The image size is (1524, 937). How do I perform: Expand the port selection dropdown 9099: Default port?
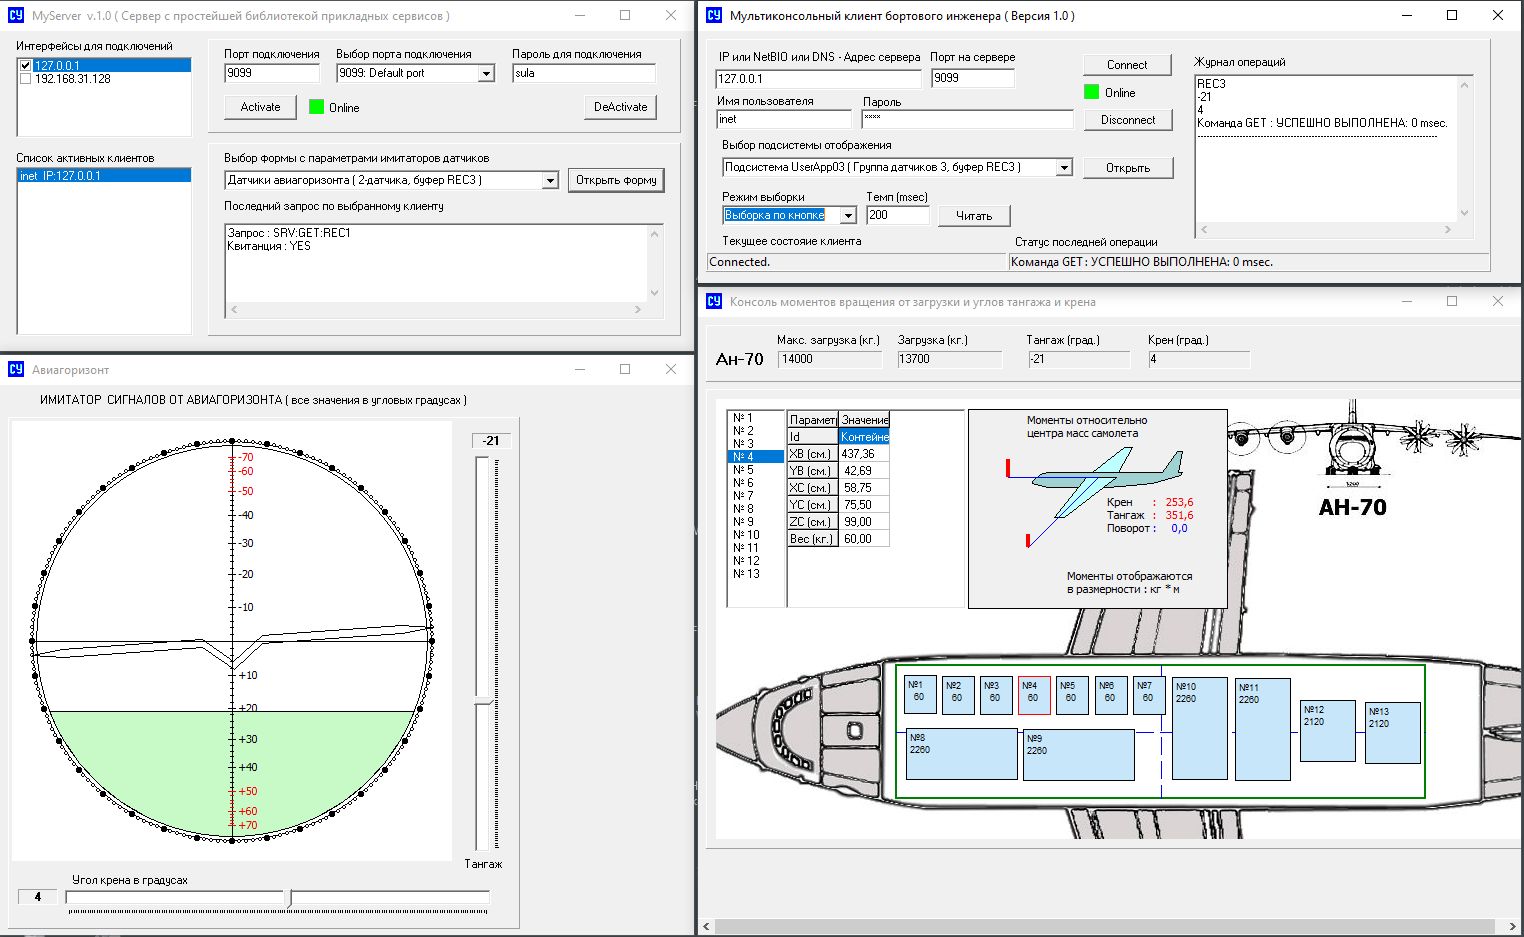486,74
